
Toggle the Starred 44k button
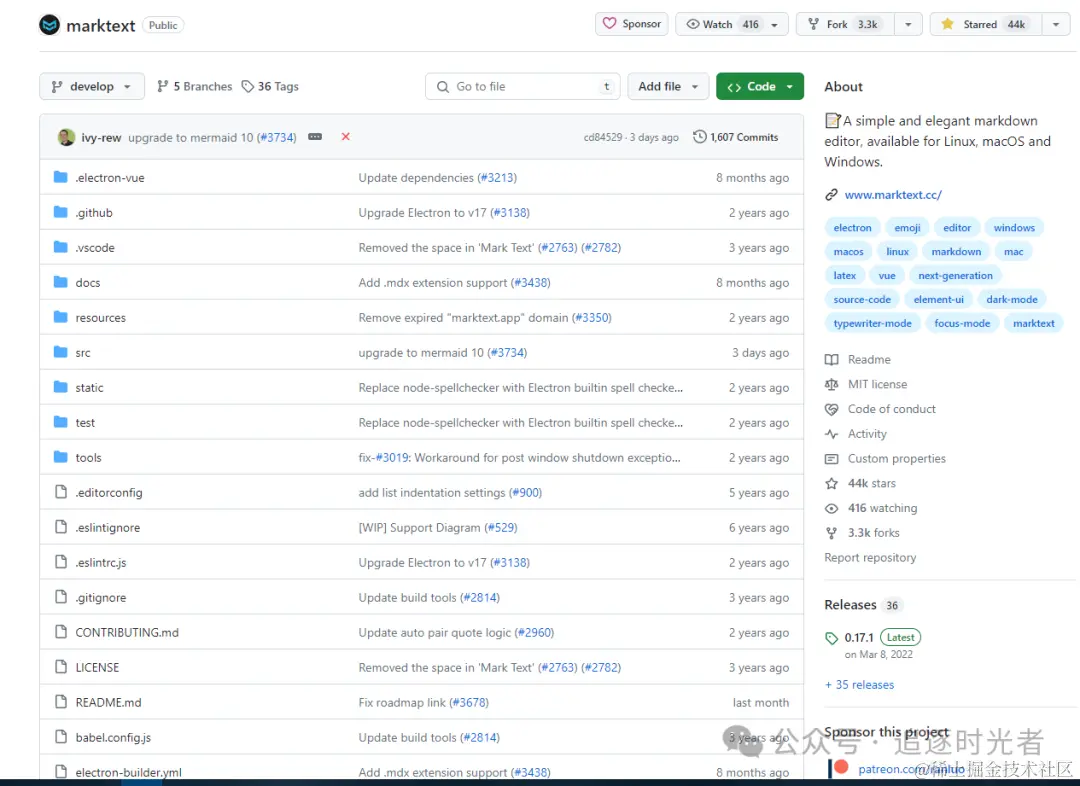click(x=986, y=24)
